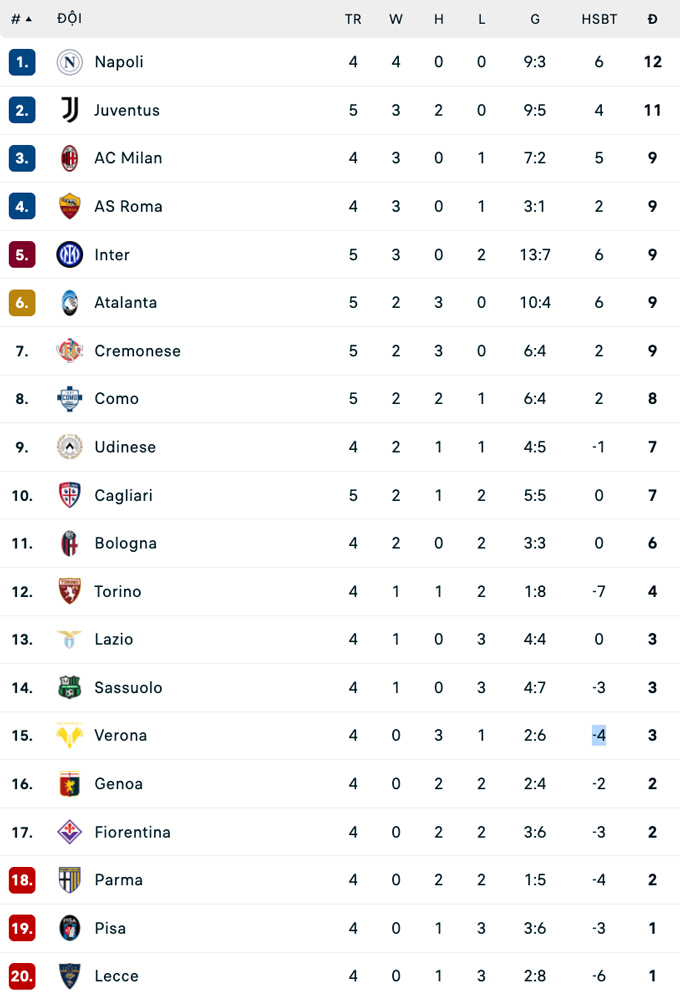Screen dimensions: 680x996
Task: Click Atalanta's gold rank 6 badge
Action: [22, 302]
